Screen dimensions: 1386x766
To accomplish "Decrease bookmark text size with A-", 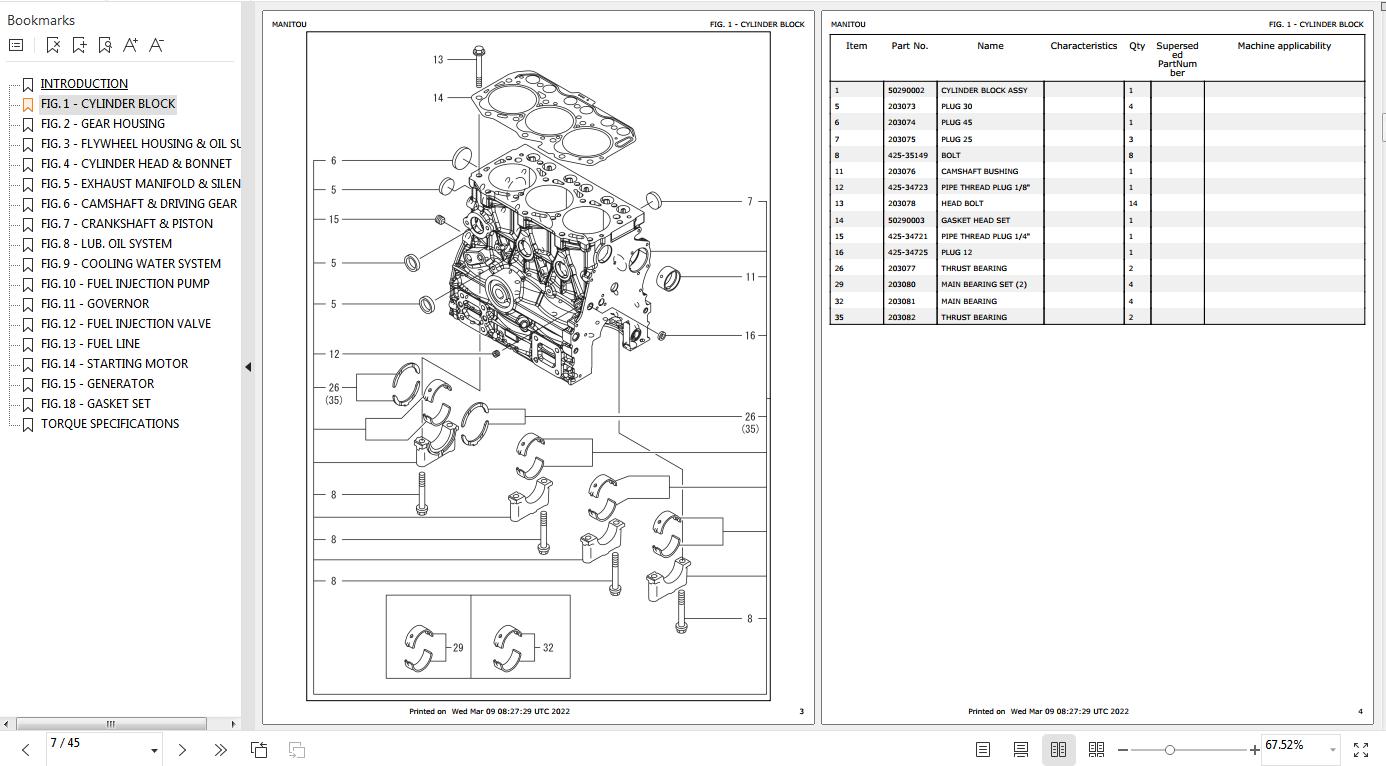I will point(156,45).
